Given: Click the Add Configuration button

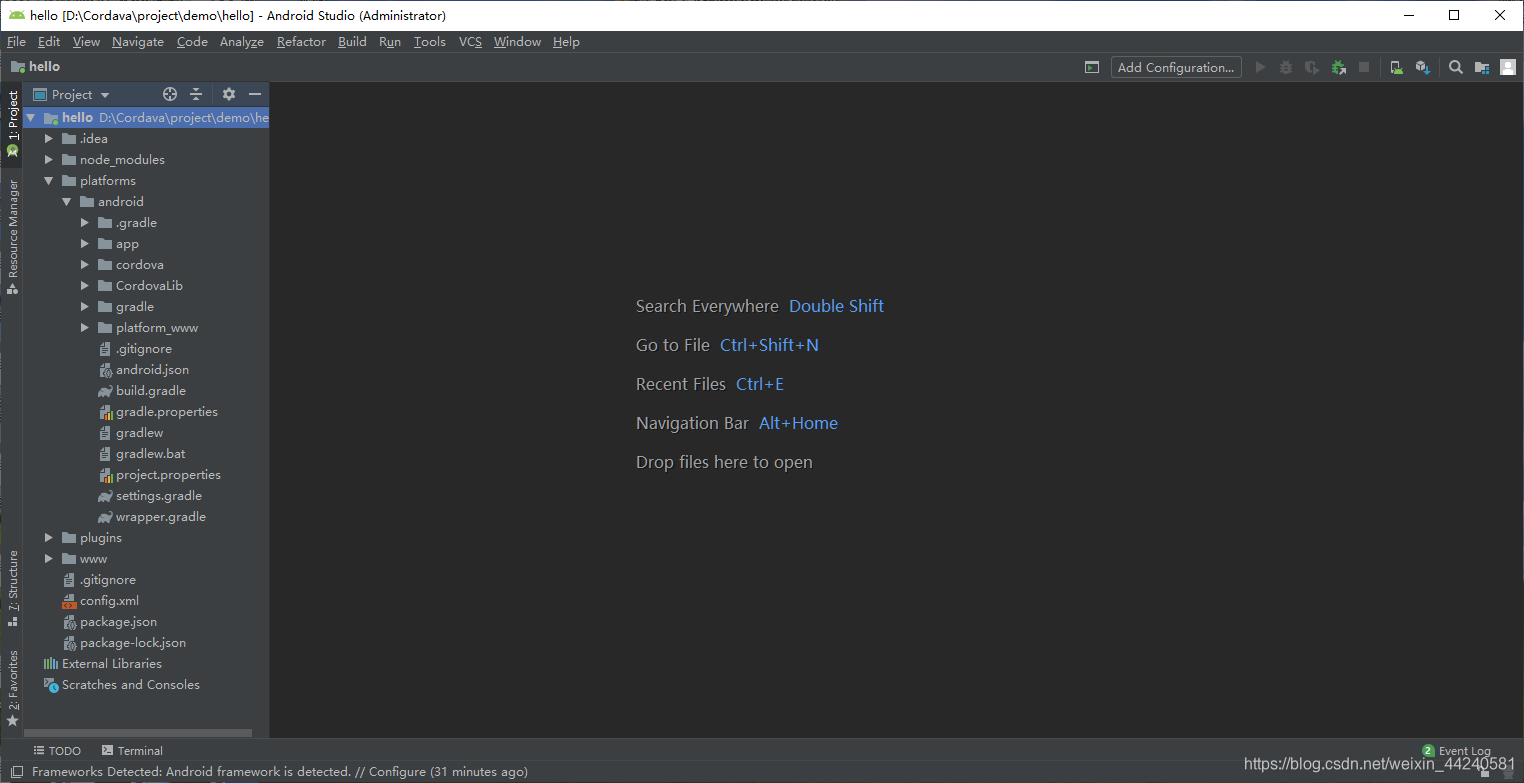Looking at the screenshot, I should point(1176,67).
